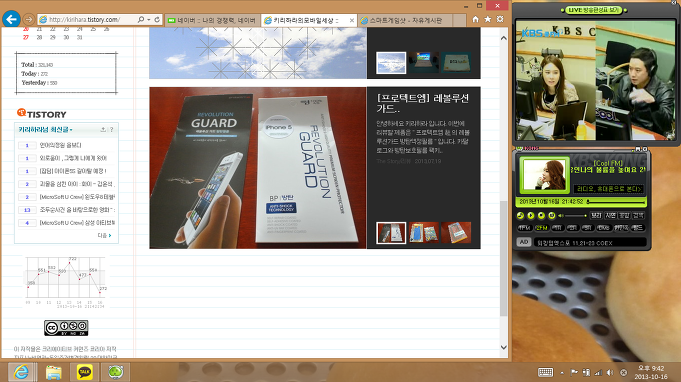This screenshot has height=382, width=681.
Task: Click the 다음 next link in widget
Action: coord(104,235)
